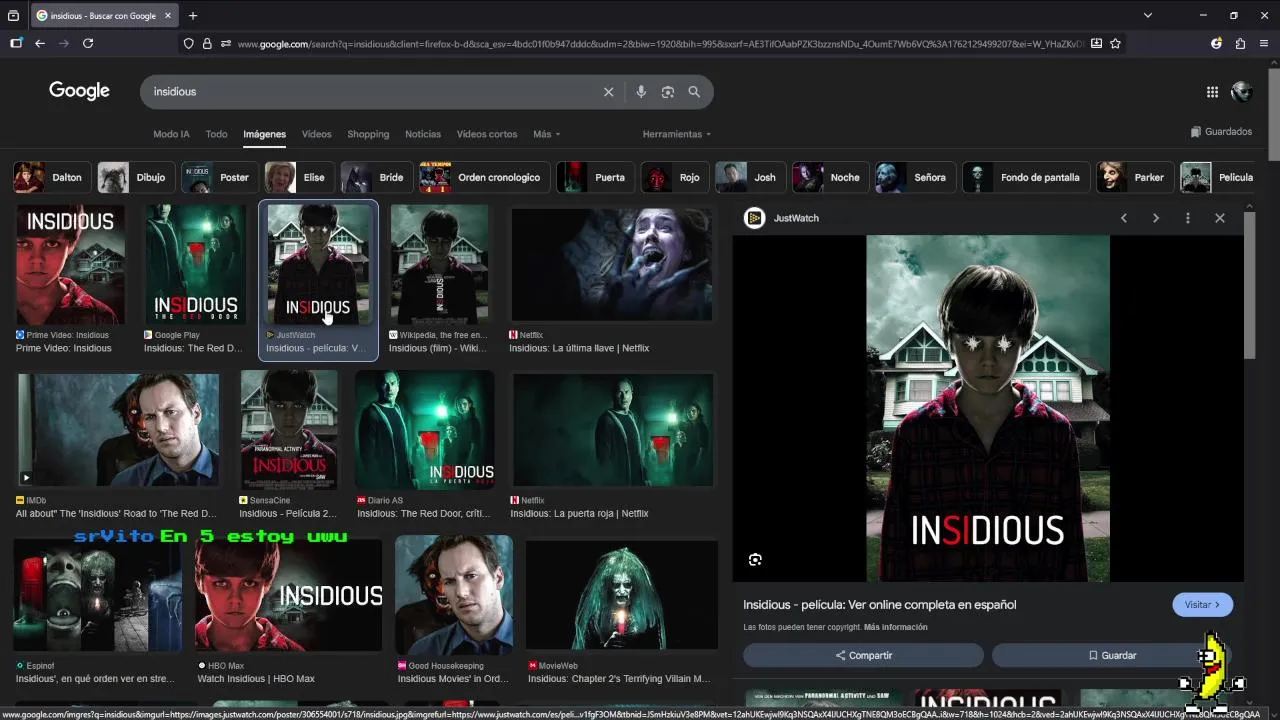This screenshot has height=720, width=1280.
Task: Switch to Shopping tab
Action: click(x=368, y=134)
